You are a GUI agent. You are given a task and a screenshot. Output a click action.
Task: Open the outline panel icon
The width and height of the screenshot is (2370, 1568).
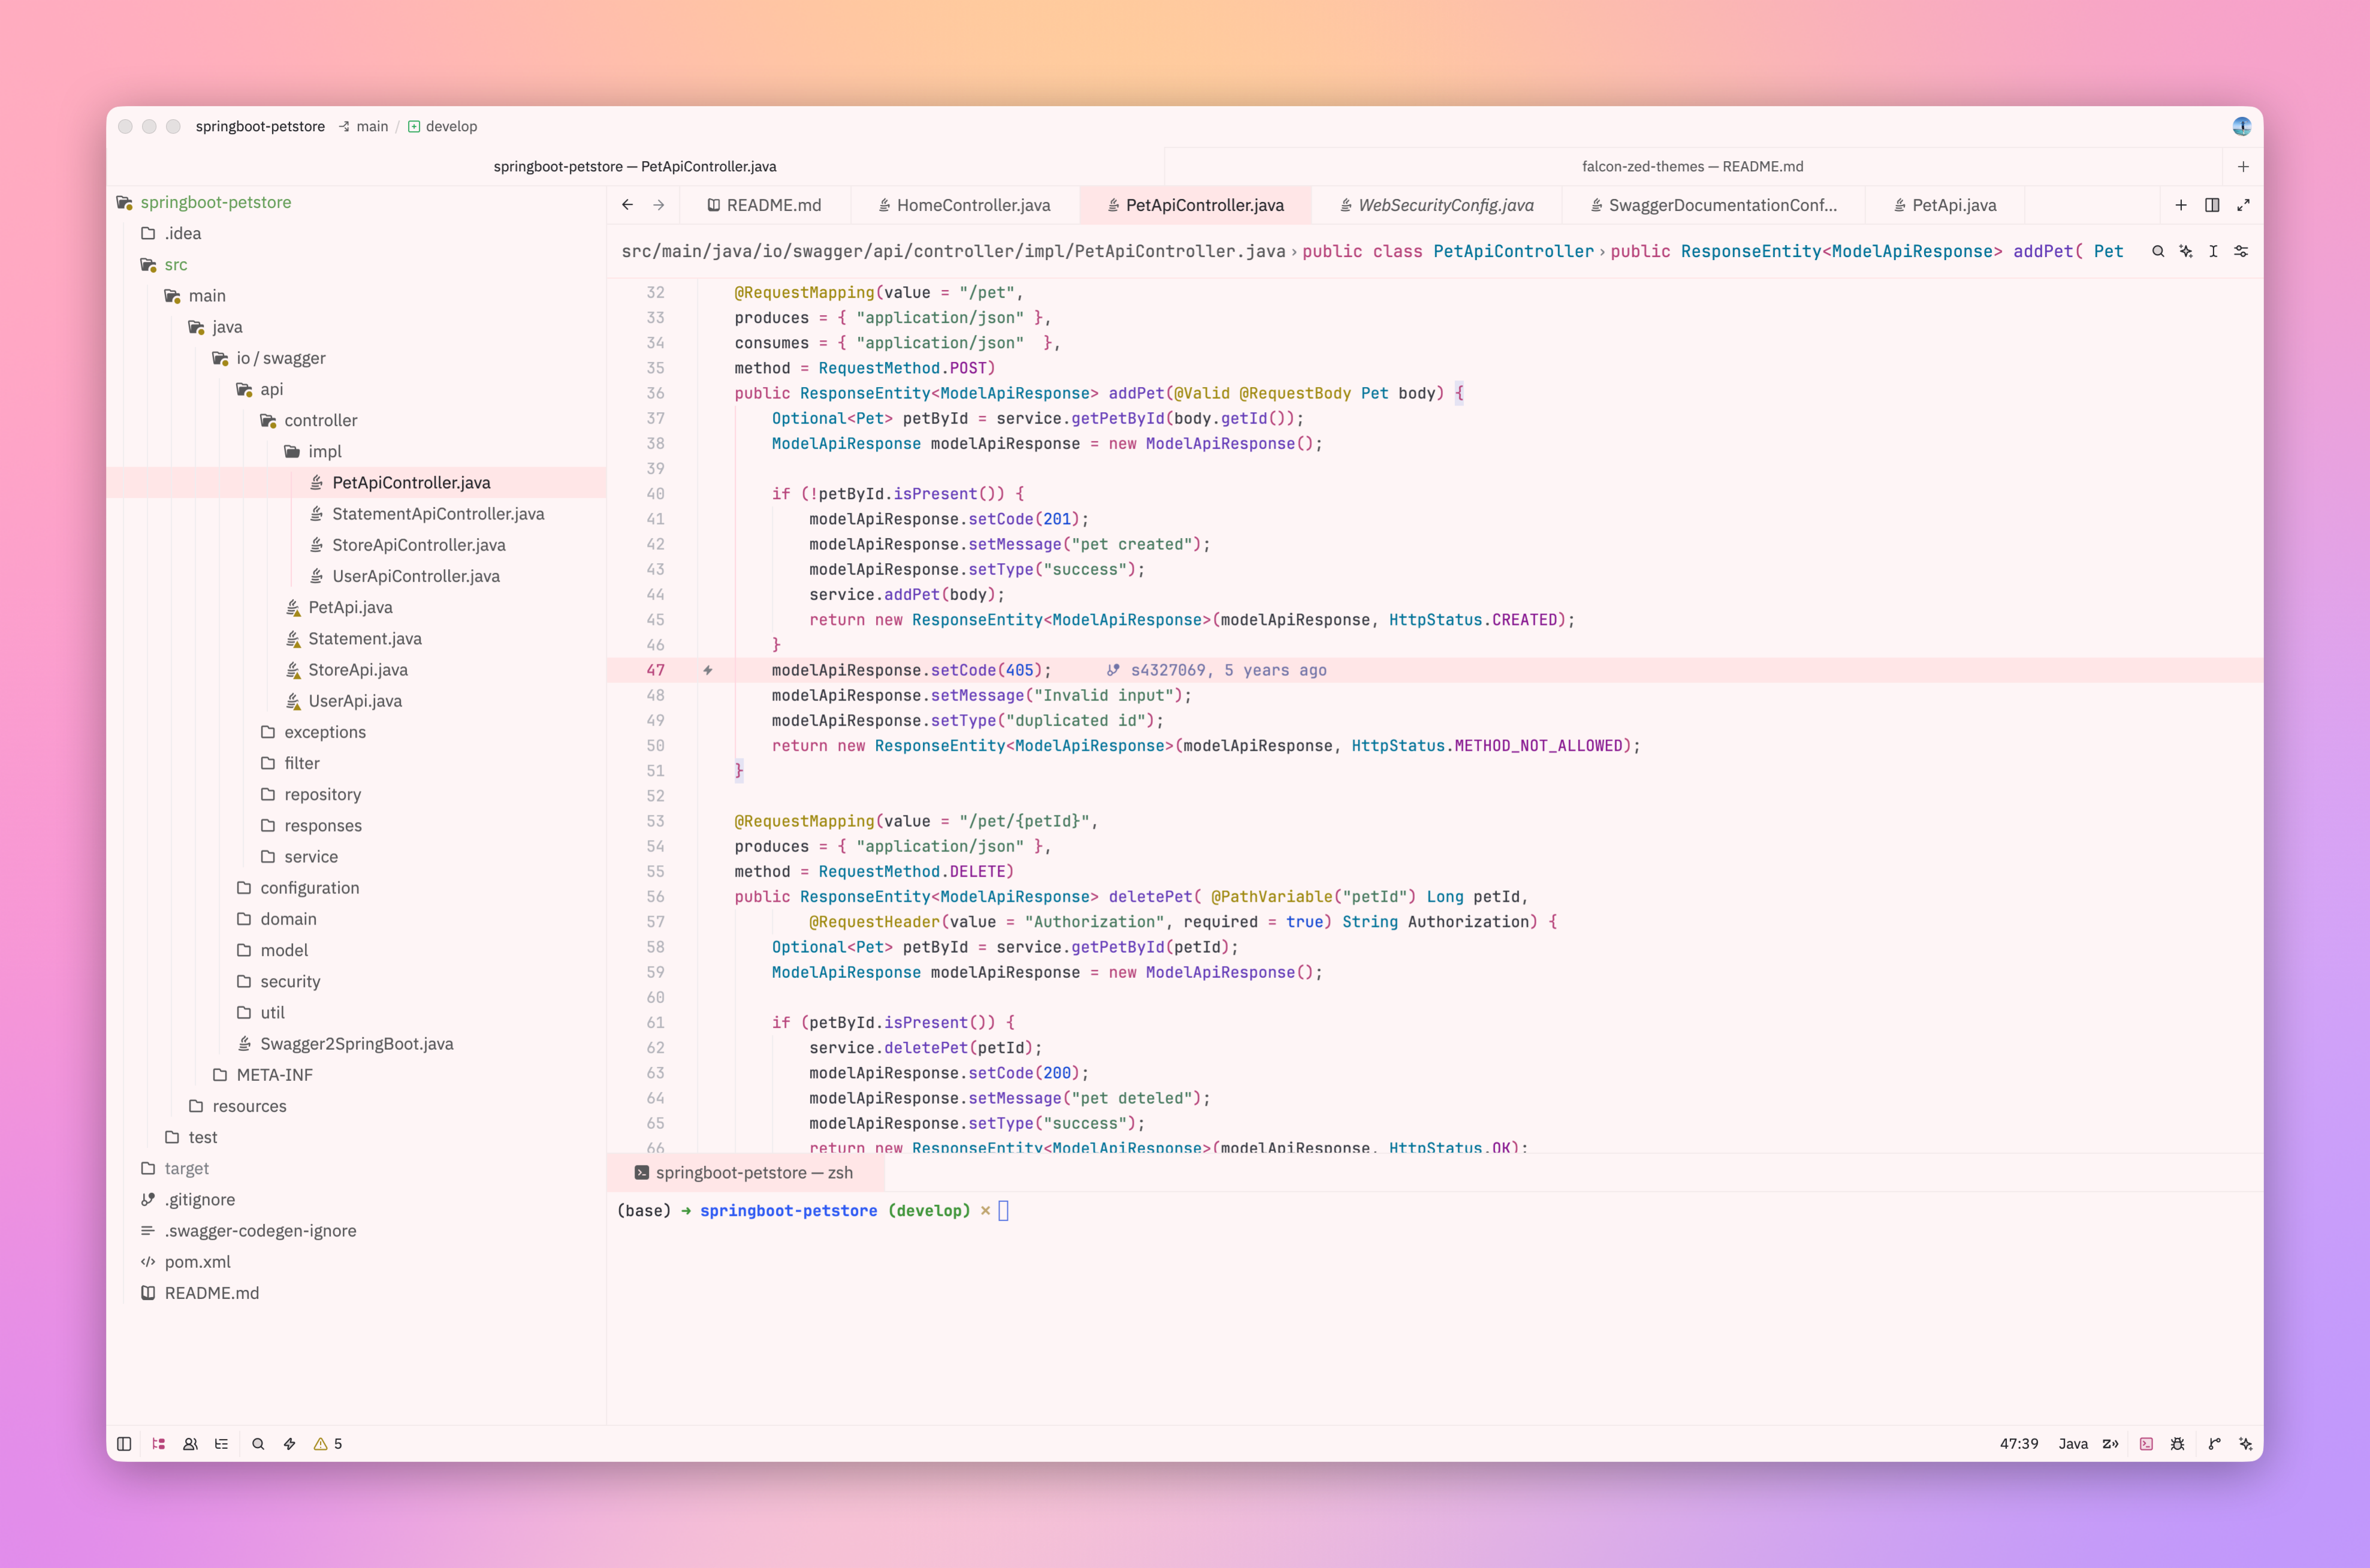pyautogui.click(x=222, y=1443)
